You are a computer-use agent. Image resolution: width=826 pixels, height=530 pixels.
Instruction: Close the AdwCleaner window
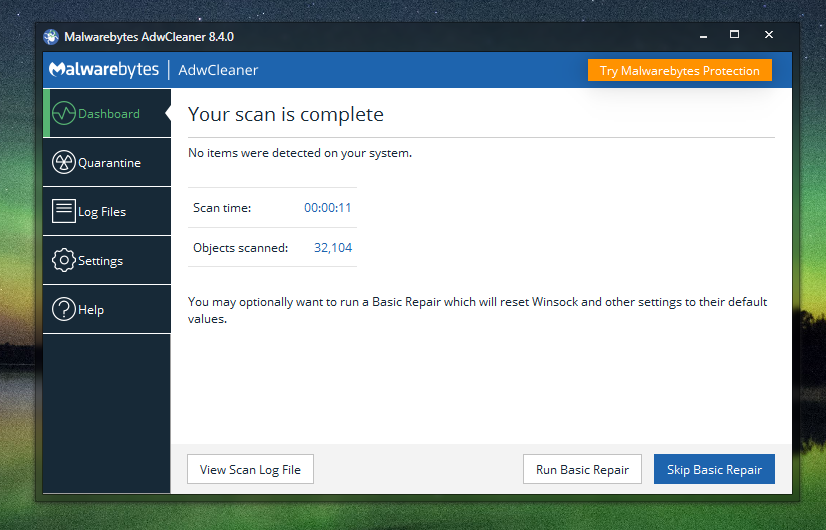pyautogui.click(x=769, y=35)
